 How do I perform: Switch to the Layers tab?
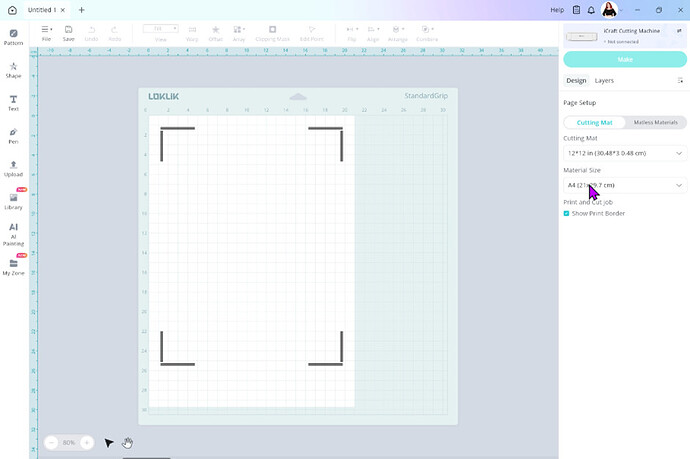pyautogui.click(x=604, y=80)
